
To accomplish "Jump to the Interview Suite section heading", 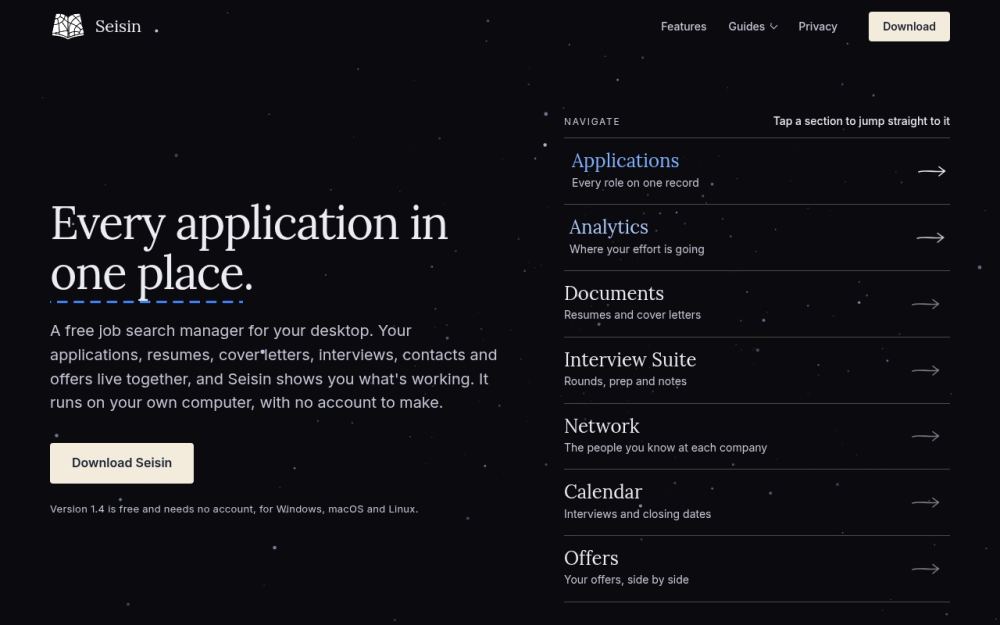I will click(x=629, y=360).
